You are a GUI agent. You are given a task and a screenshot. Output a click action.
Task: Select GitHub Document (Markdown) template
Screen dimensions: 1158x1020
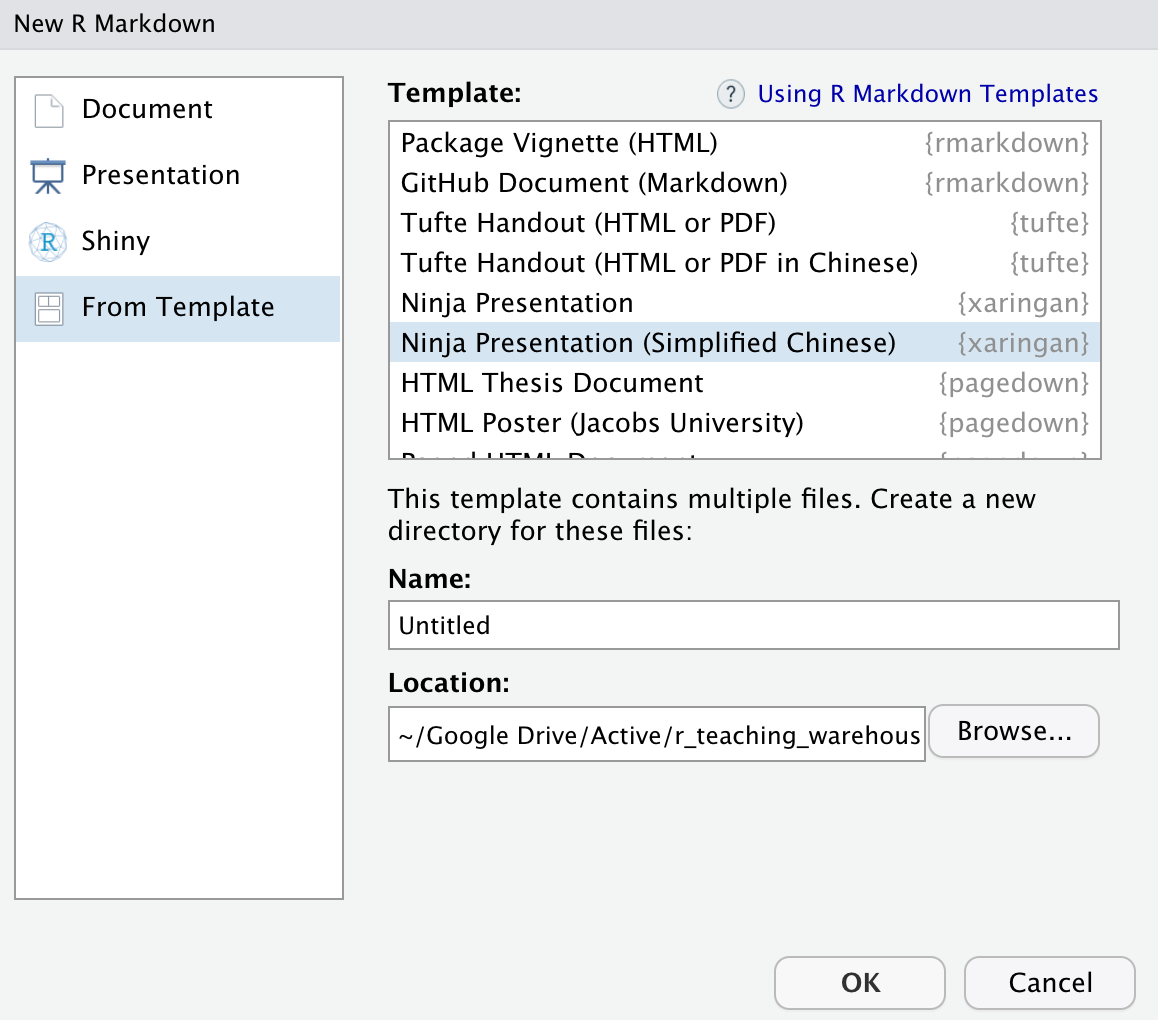pyautogui.click(x=744, y=182)
